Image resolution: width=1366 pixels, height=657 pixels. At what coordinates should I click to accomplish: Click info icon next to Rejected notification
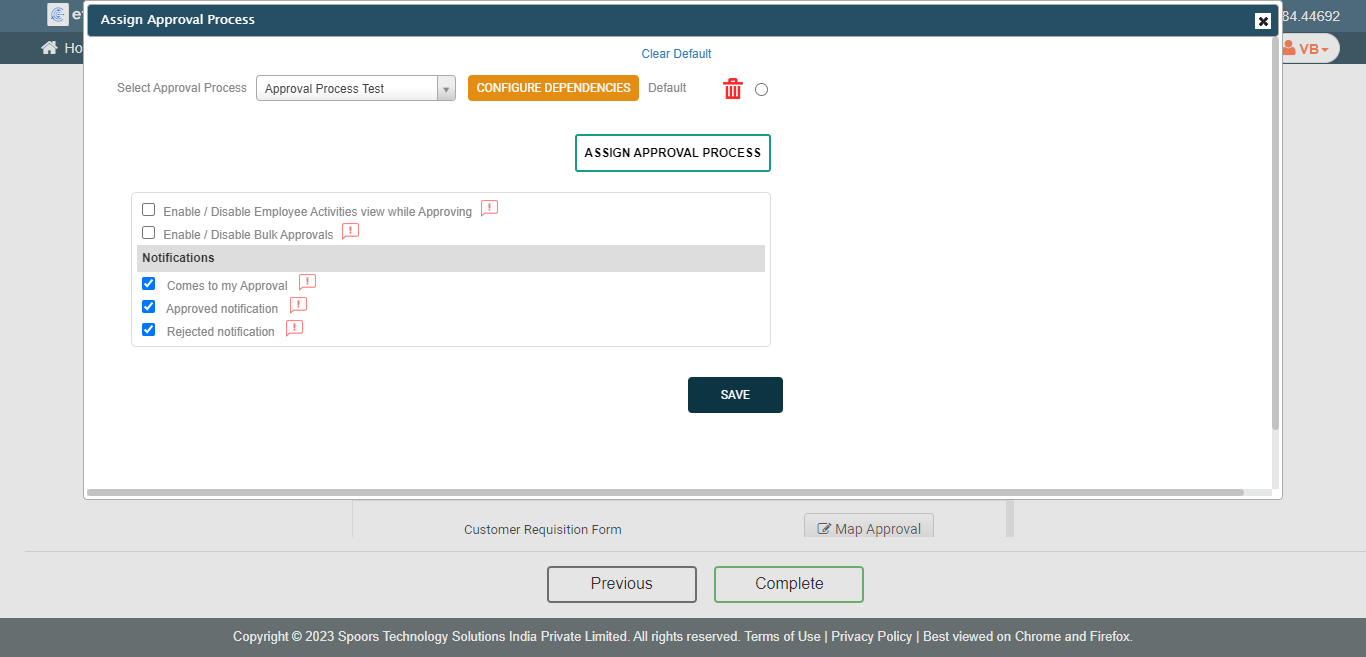point(294,329)
